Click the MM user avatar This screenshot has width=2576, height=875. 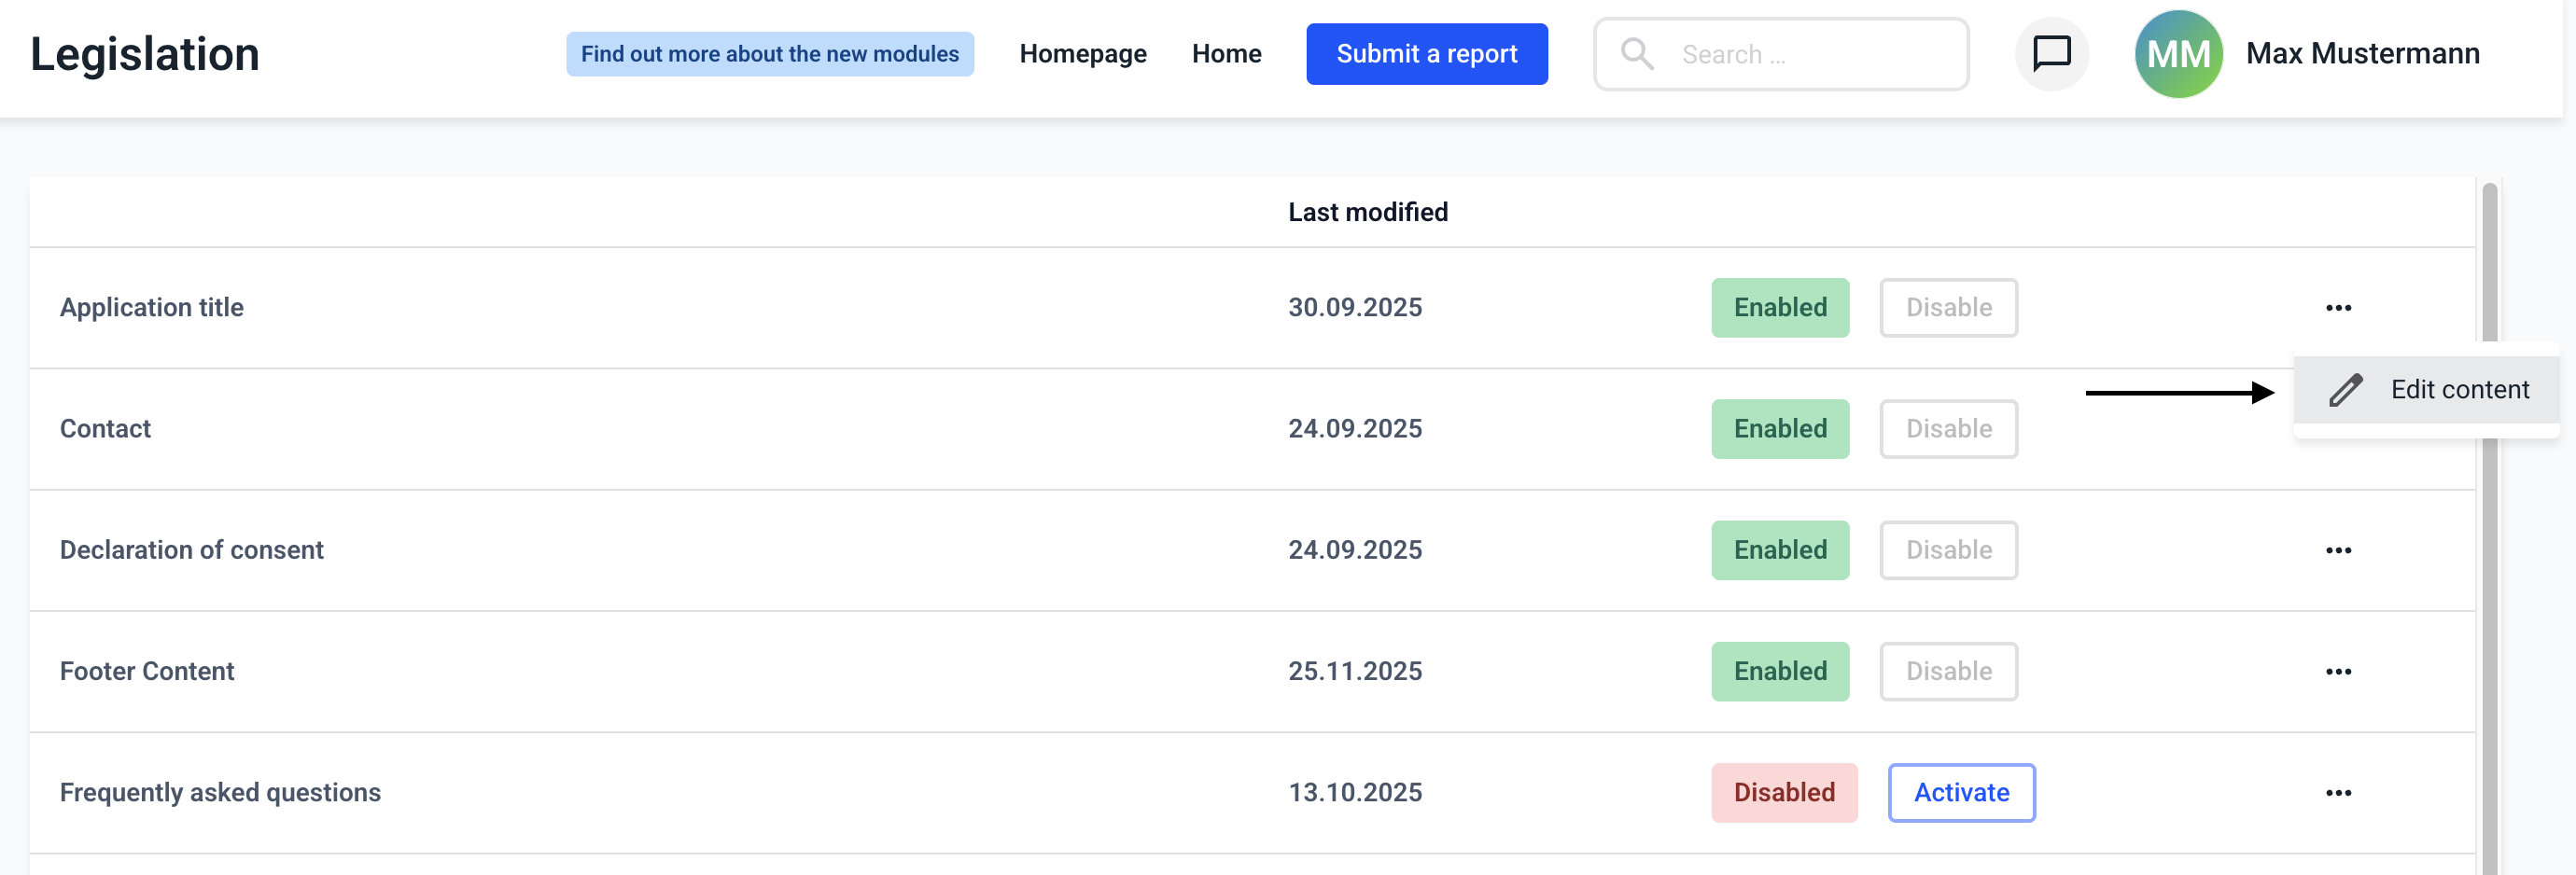[2178, 54]
